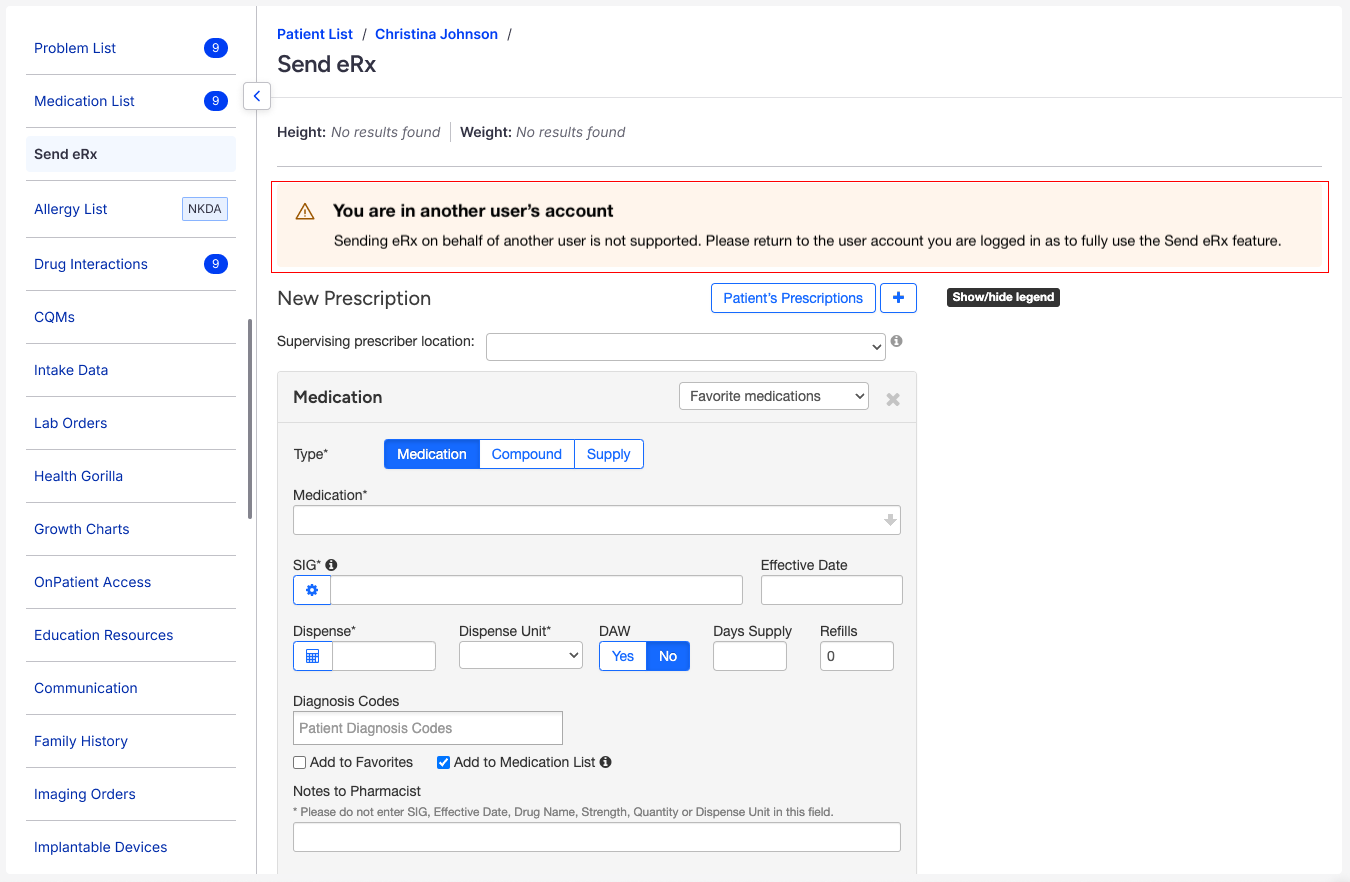Click the SIG settings gear icon
This screenshot has height=882, width=1350.
click(312, 590)
